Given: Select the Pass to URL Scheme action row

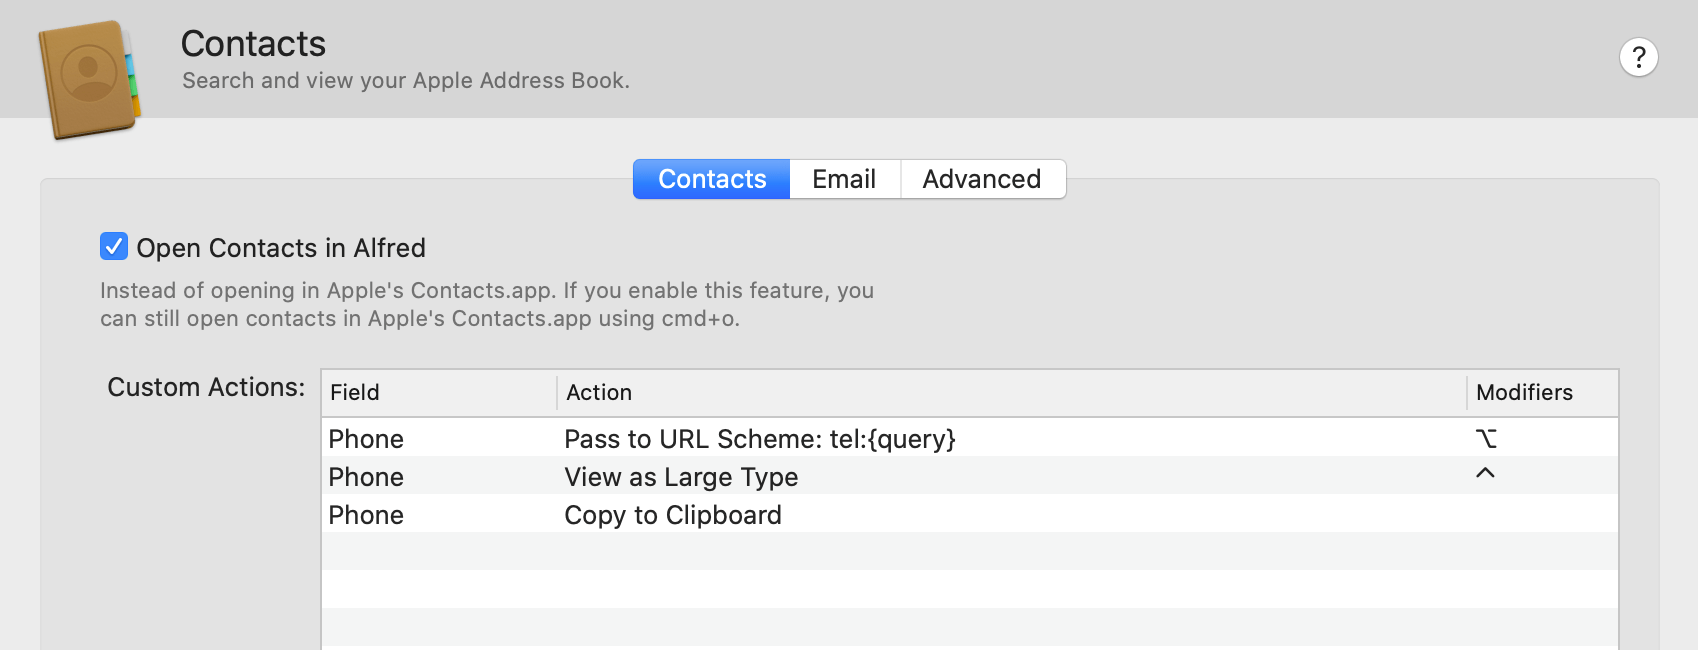Looking at the screenshot, I should (760, 439).
